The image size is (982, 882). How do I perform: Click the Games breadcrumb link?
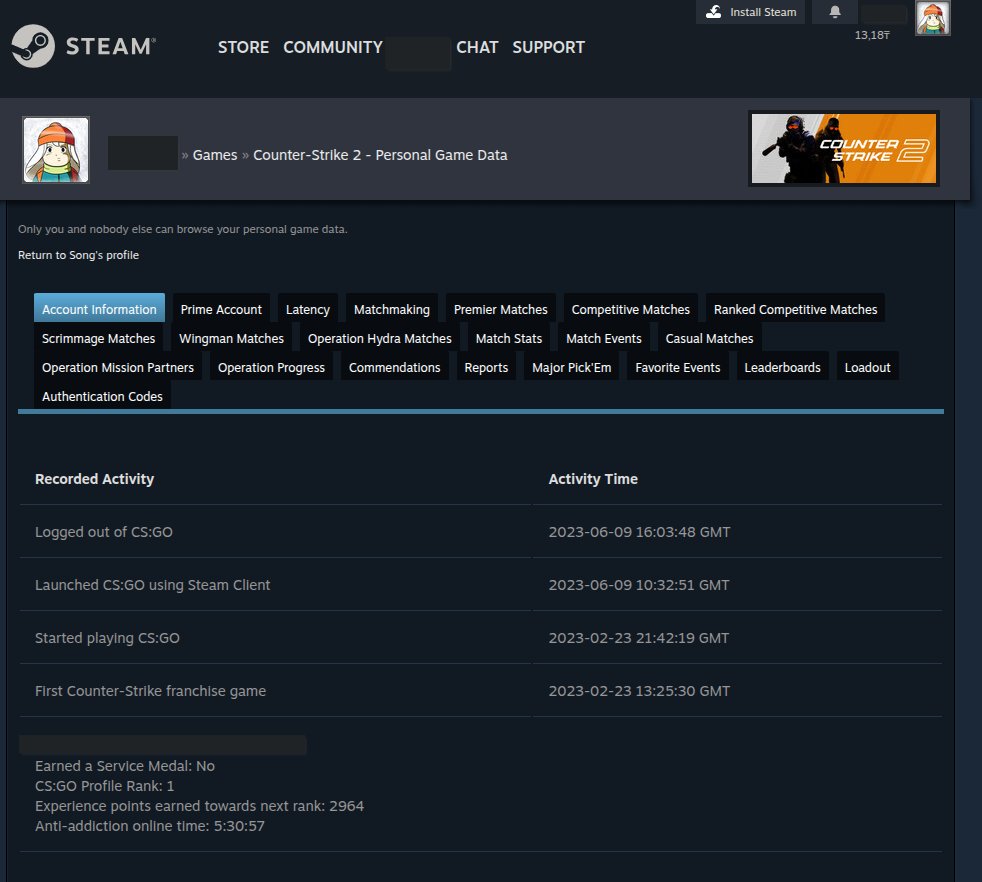(x=215, y=155)
